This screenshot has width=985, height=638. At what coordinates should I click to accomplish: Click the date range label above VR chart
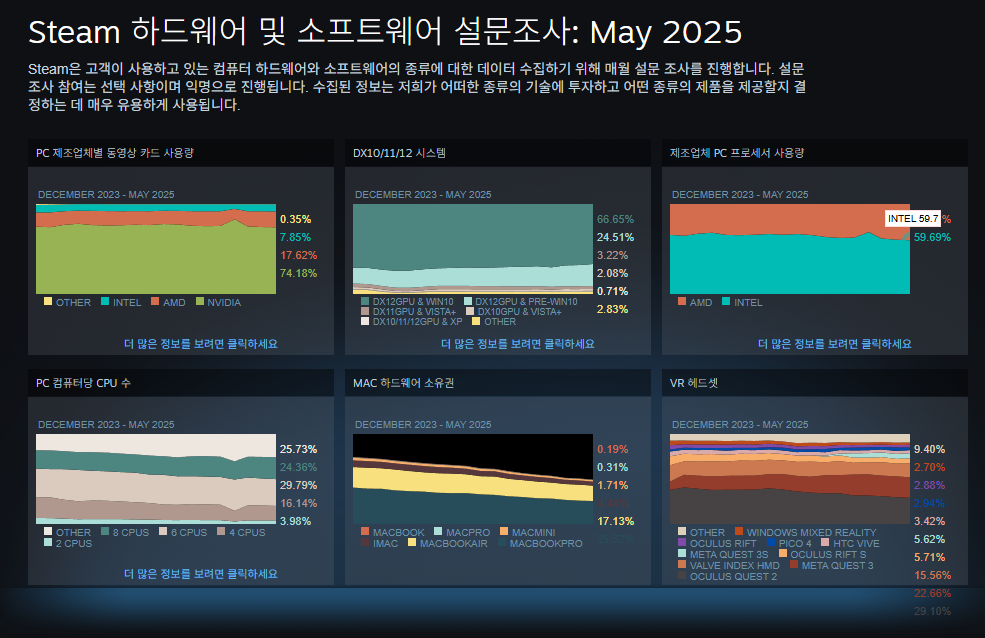740,424
